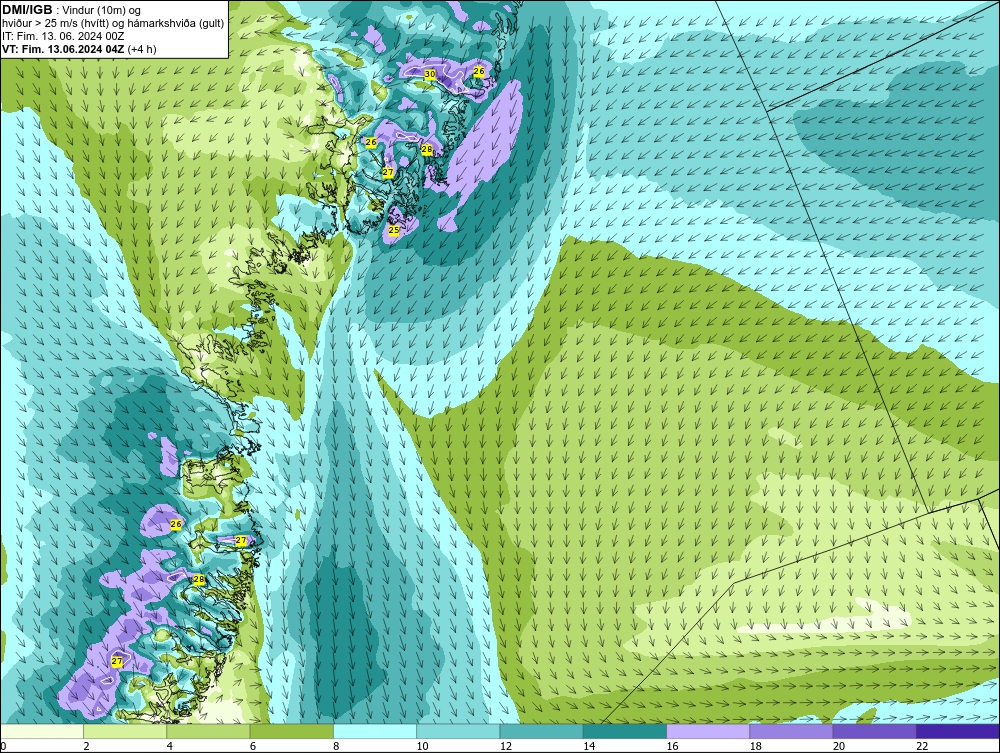Click the scale number 16 under the legend

coord(672,746)
